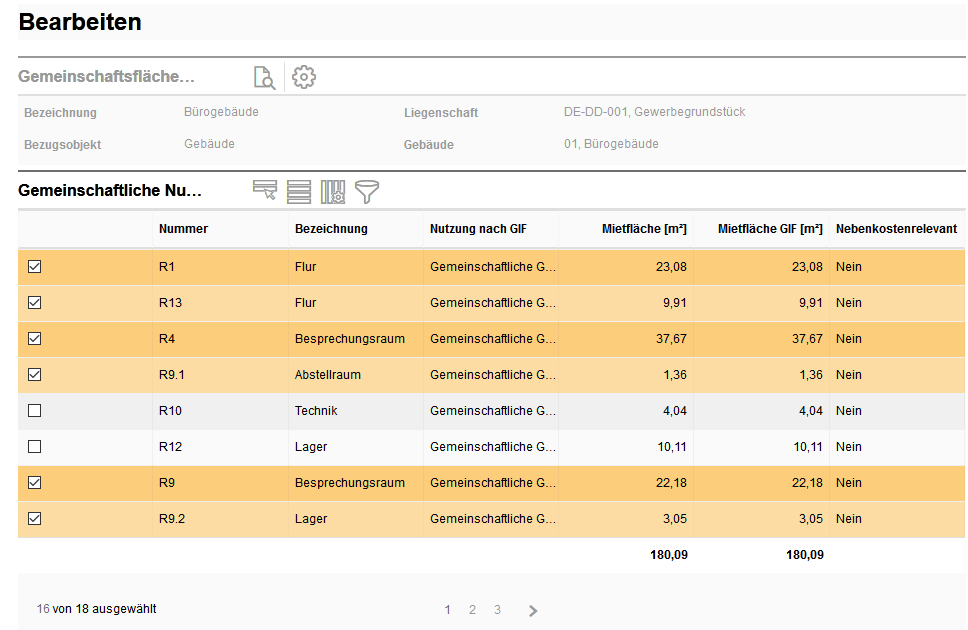Click 'Flur' in row R1
Image resolution: width=968 pixels, height=630 pixels.
pos(306,267)
